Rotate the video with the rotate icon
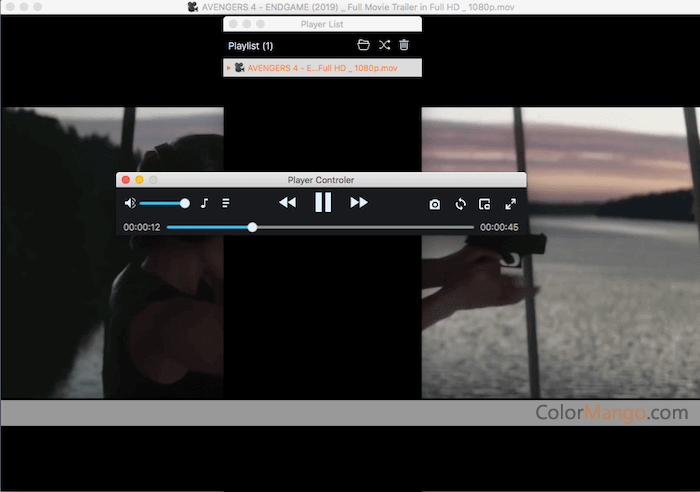Image resolution: width=700 pixels, height=492 pixels. (460, 204)
